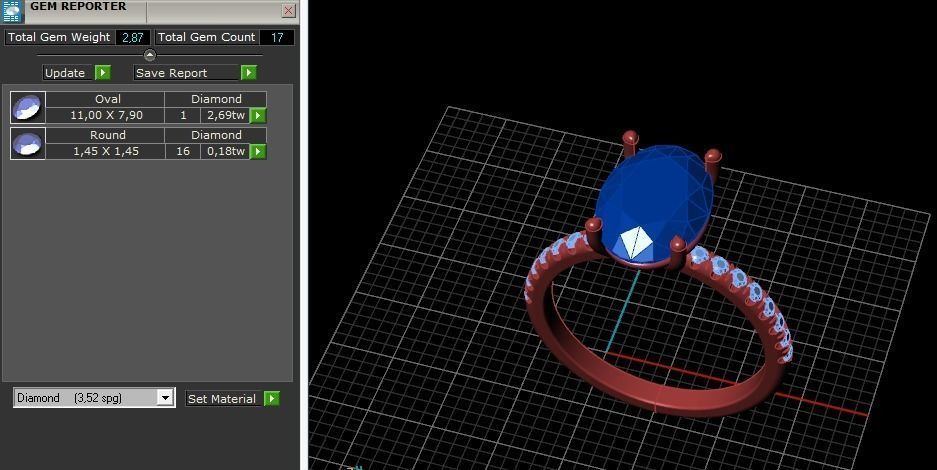This screenshot has height=470, width=937.
Task: Click the '16' gem count cell
Action: 183,151
